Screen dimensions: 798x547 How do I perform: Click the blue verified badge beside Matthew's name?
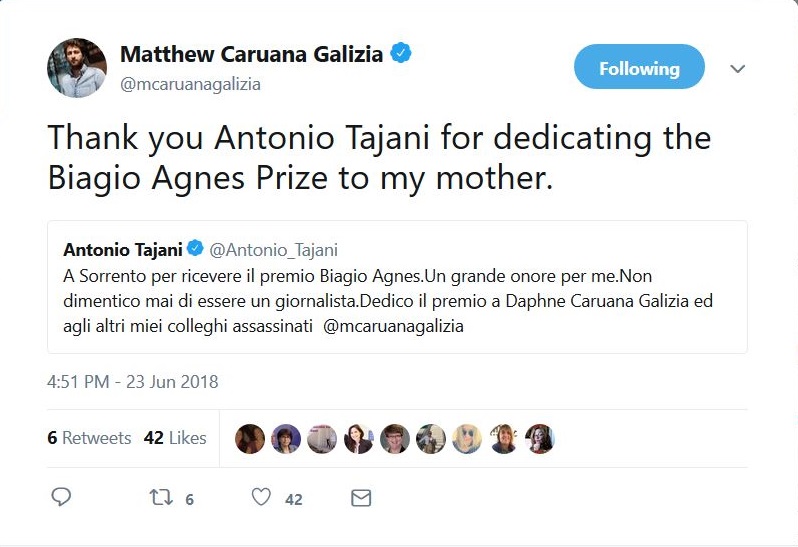point(402,54)
